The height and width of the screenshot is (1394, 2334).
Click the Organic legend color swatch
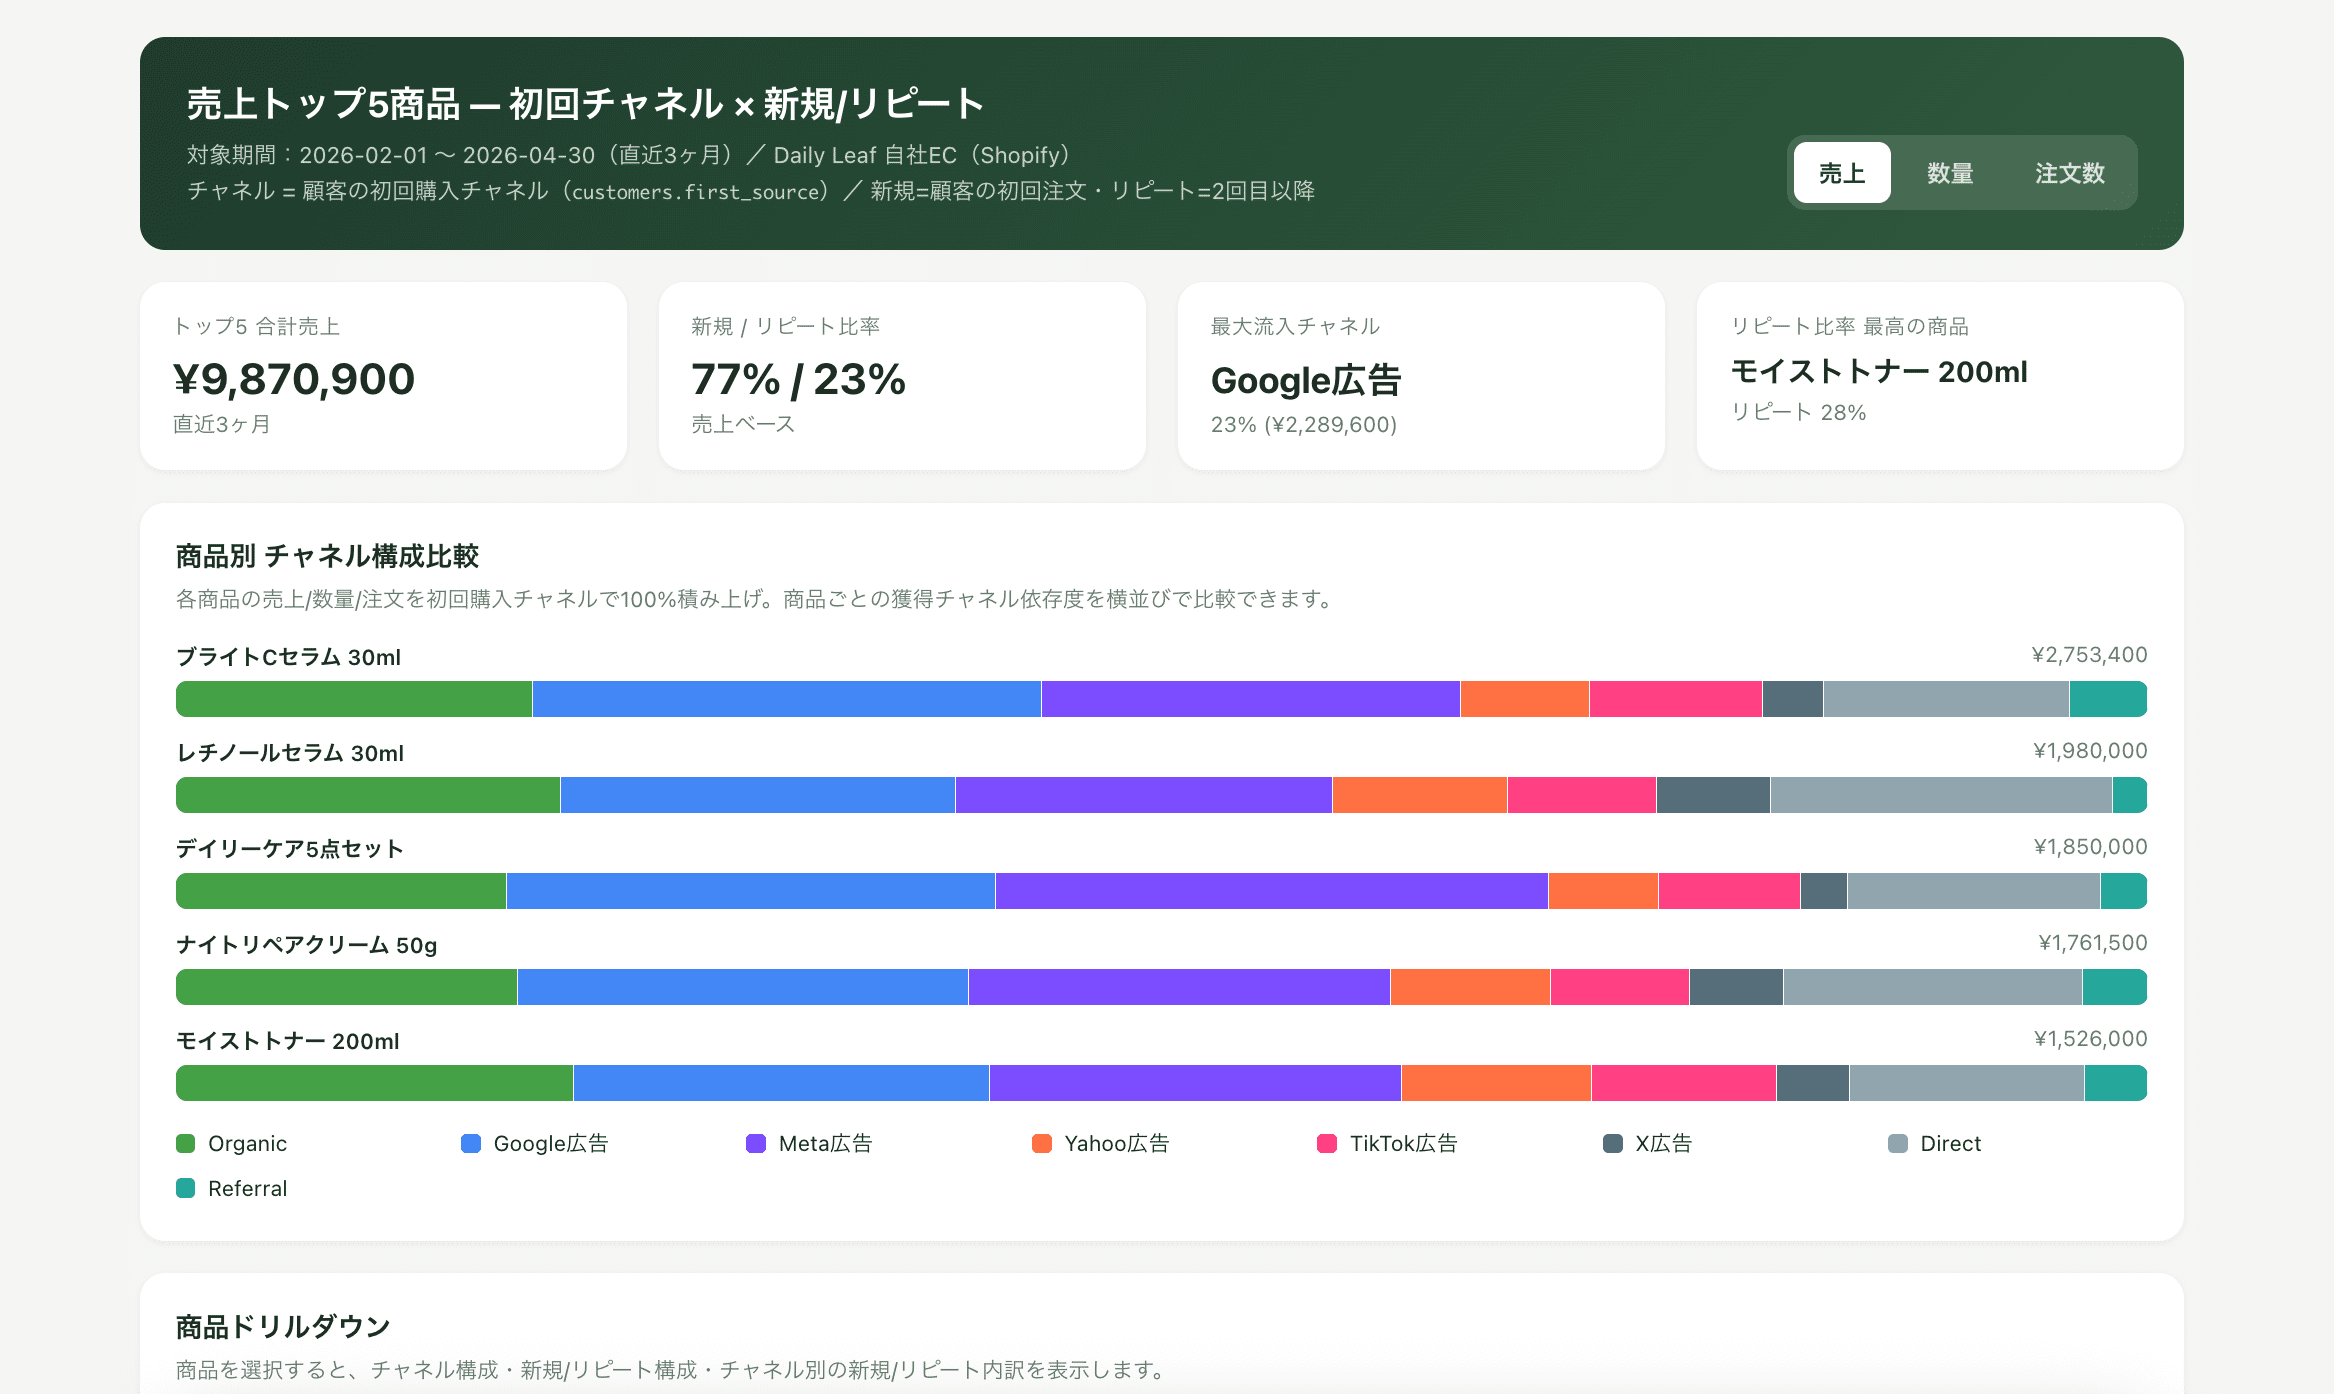click(185, 1143)
